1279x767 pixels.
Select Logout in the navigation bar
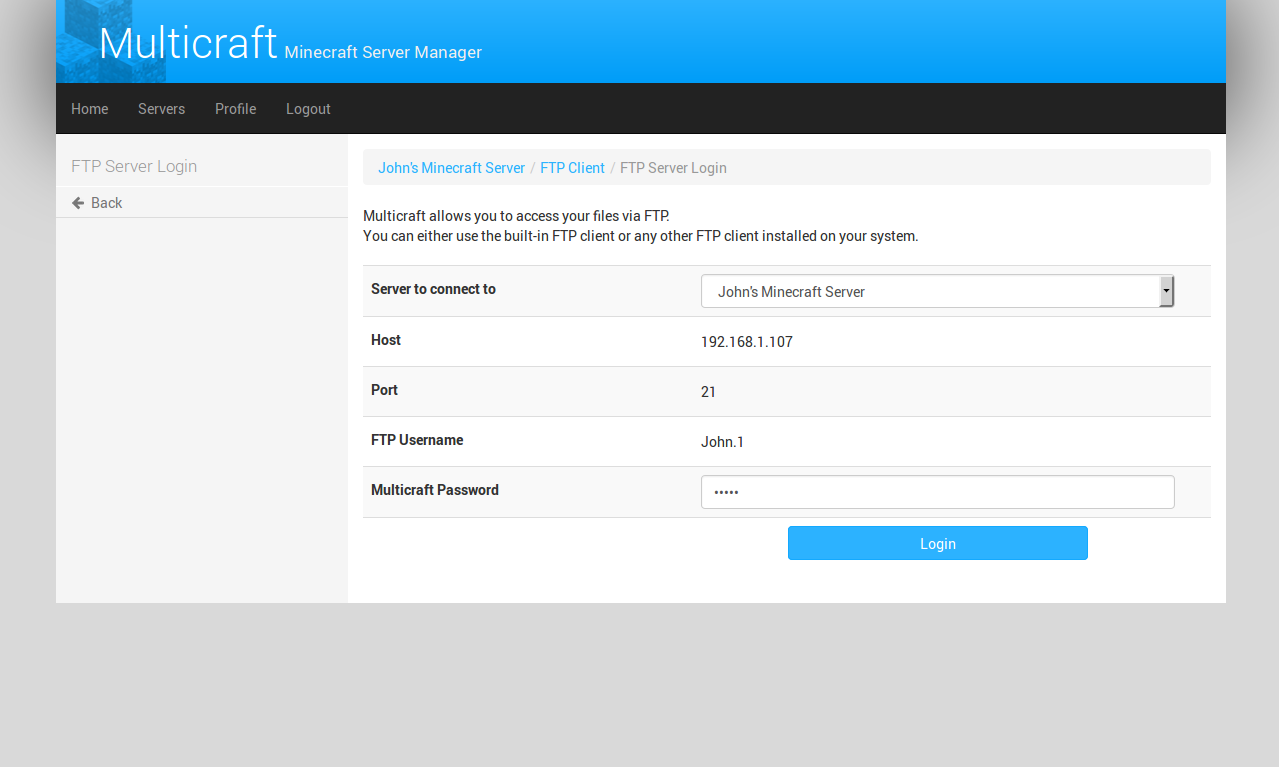click(308, 109)
